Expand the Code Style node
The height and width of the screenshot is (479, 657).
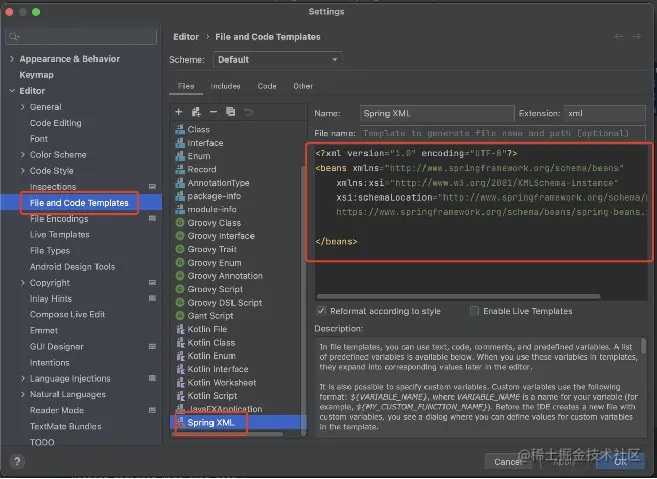(23, 171)
